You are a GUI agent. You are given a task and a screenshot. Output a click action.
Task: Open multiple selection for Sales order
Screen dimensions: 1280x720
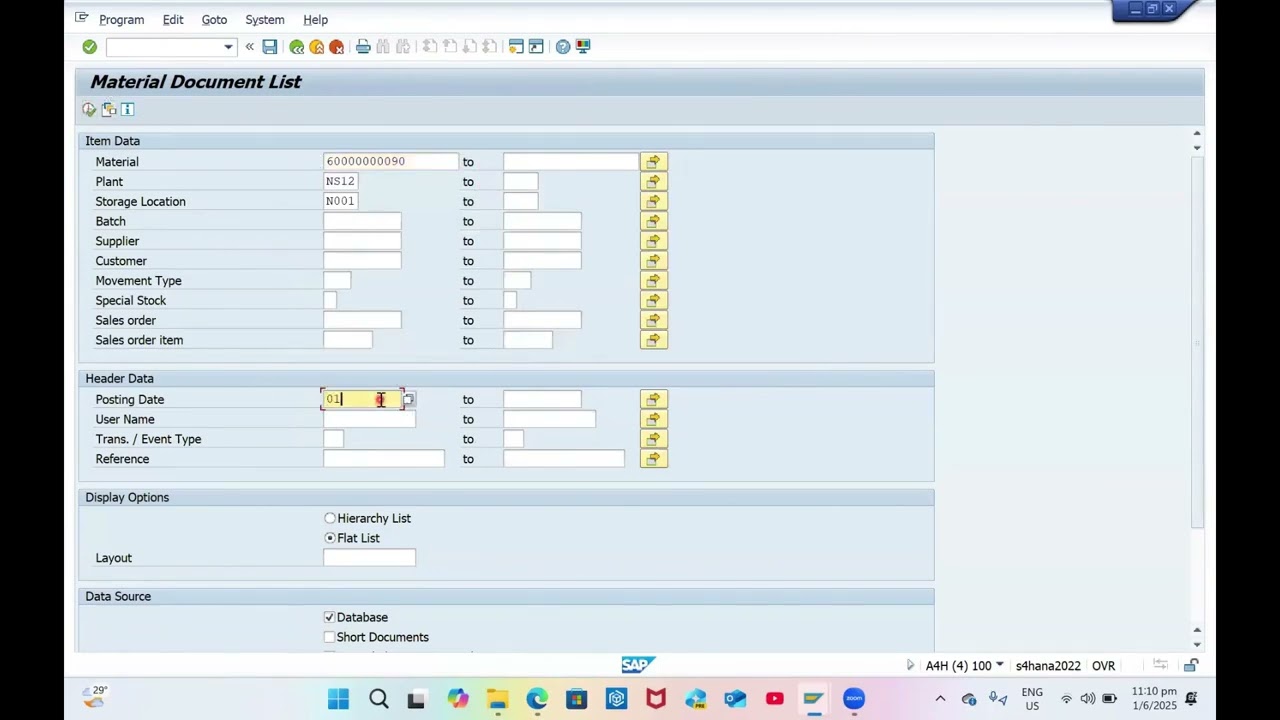point(653,320)
